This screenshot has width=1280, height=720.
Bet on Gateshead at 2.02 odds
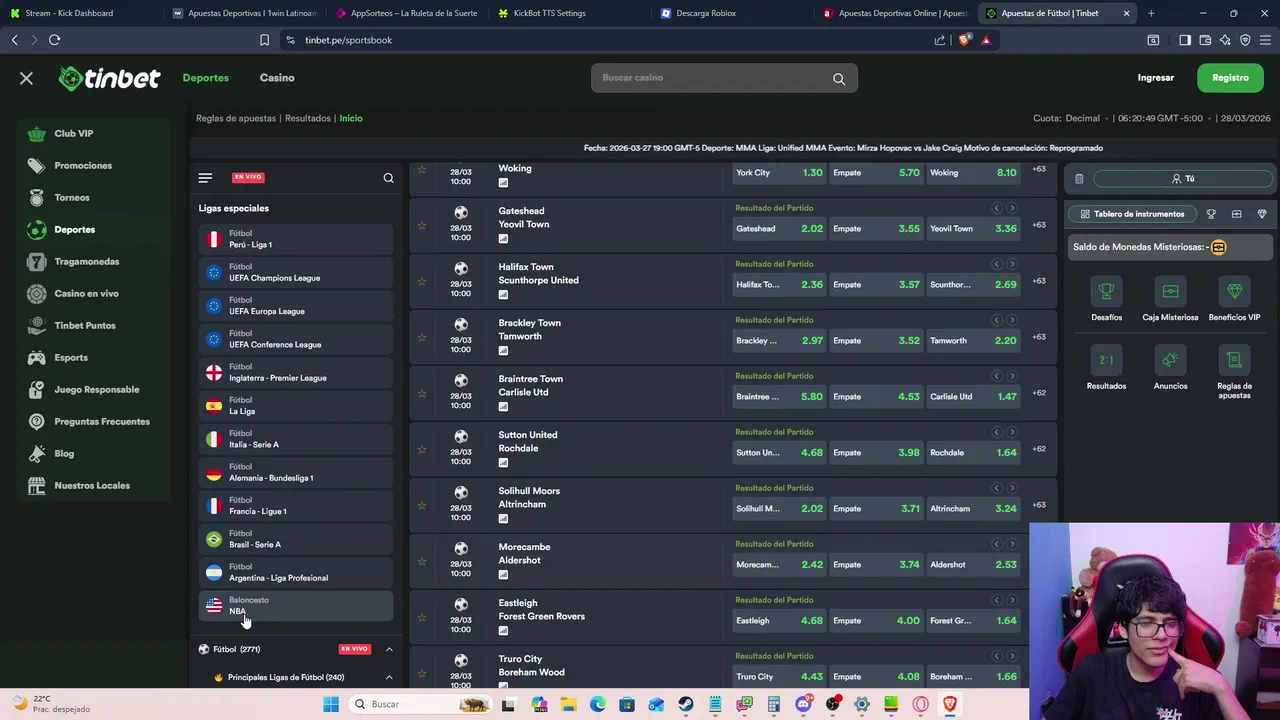click(778, 228)
